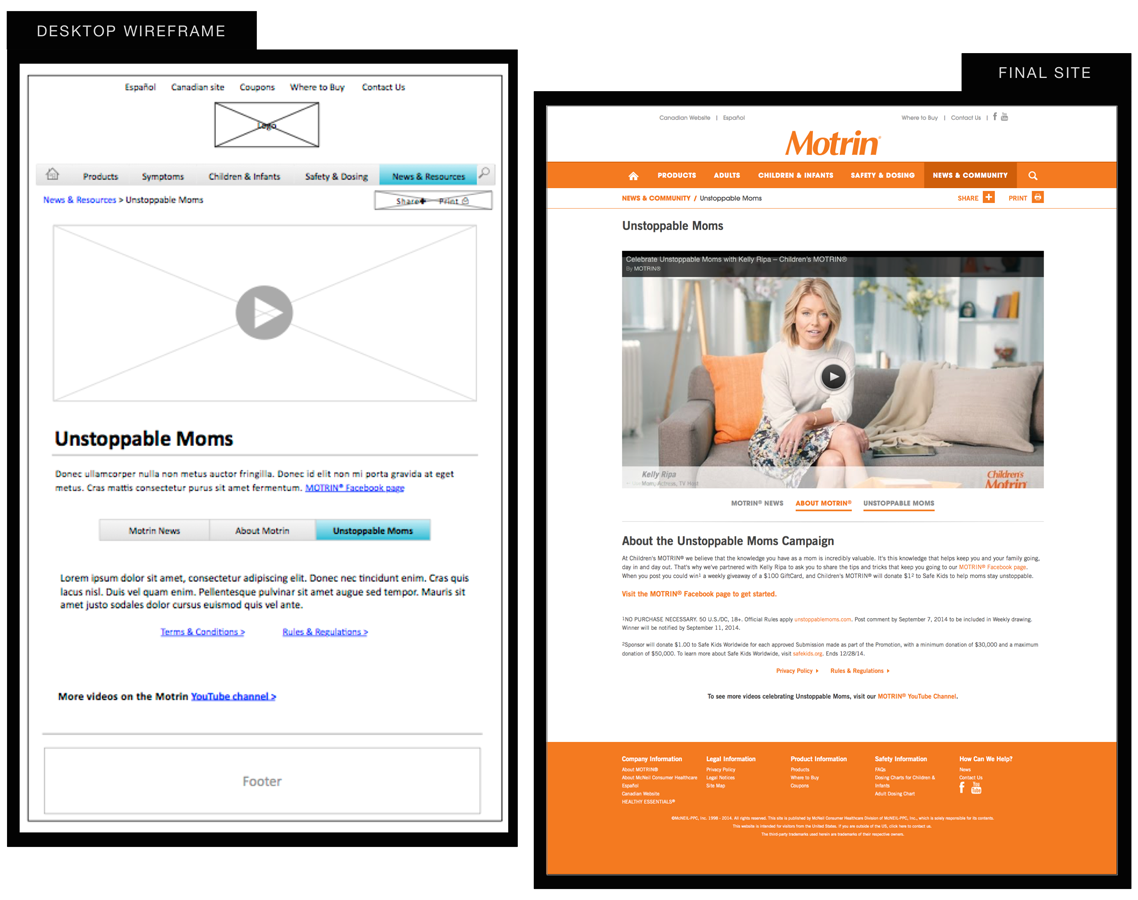Select UNSTOPPABLE MOMS tab under video
Screen dimensions: 1138x900
[x=898, y=503]
